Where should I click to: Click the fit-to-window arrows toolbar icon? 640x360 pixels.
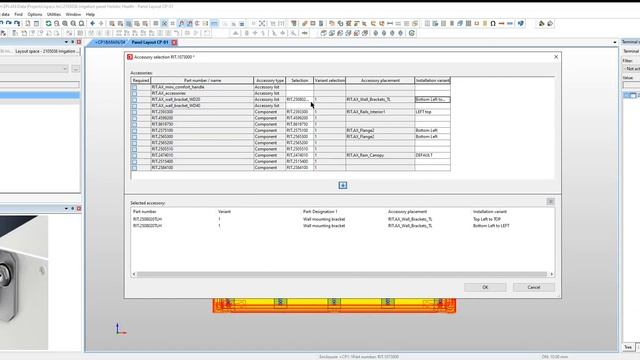(x=262, y=24)
